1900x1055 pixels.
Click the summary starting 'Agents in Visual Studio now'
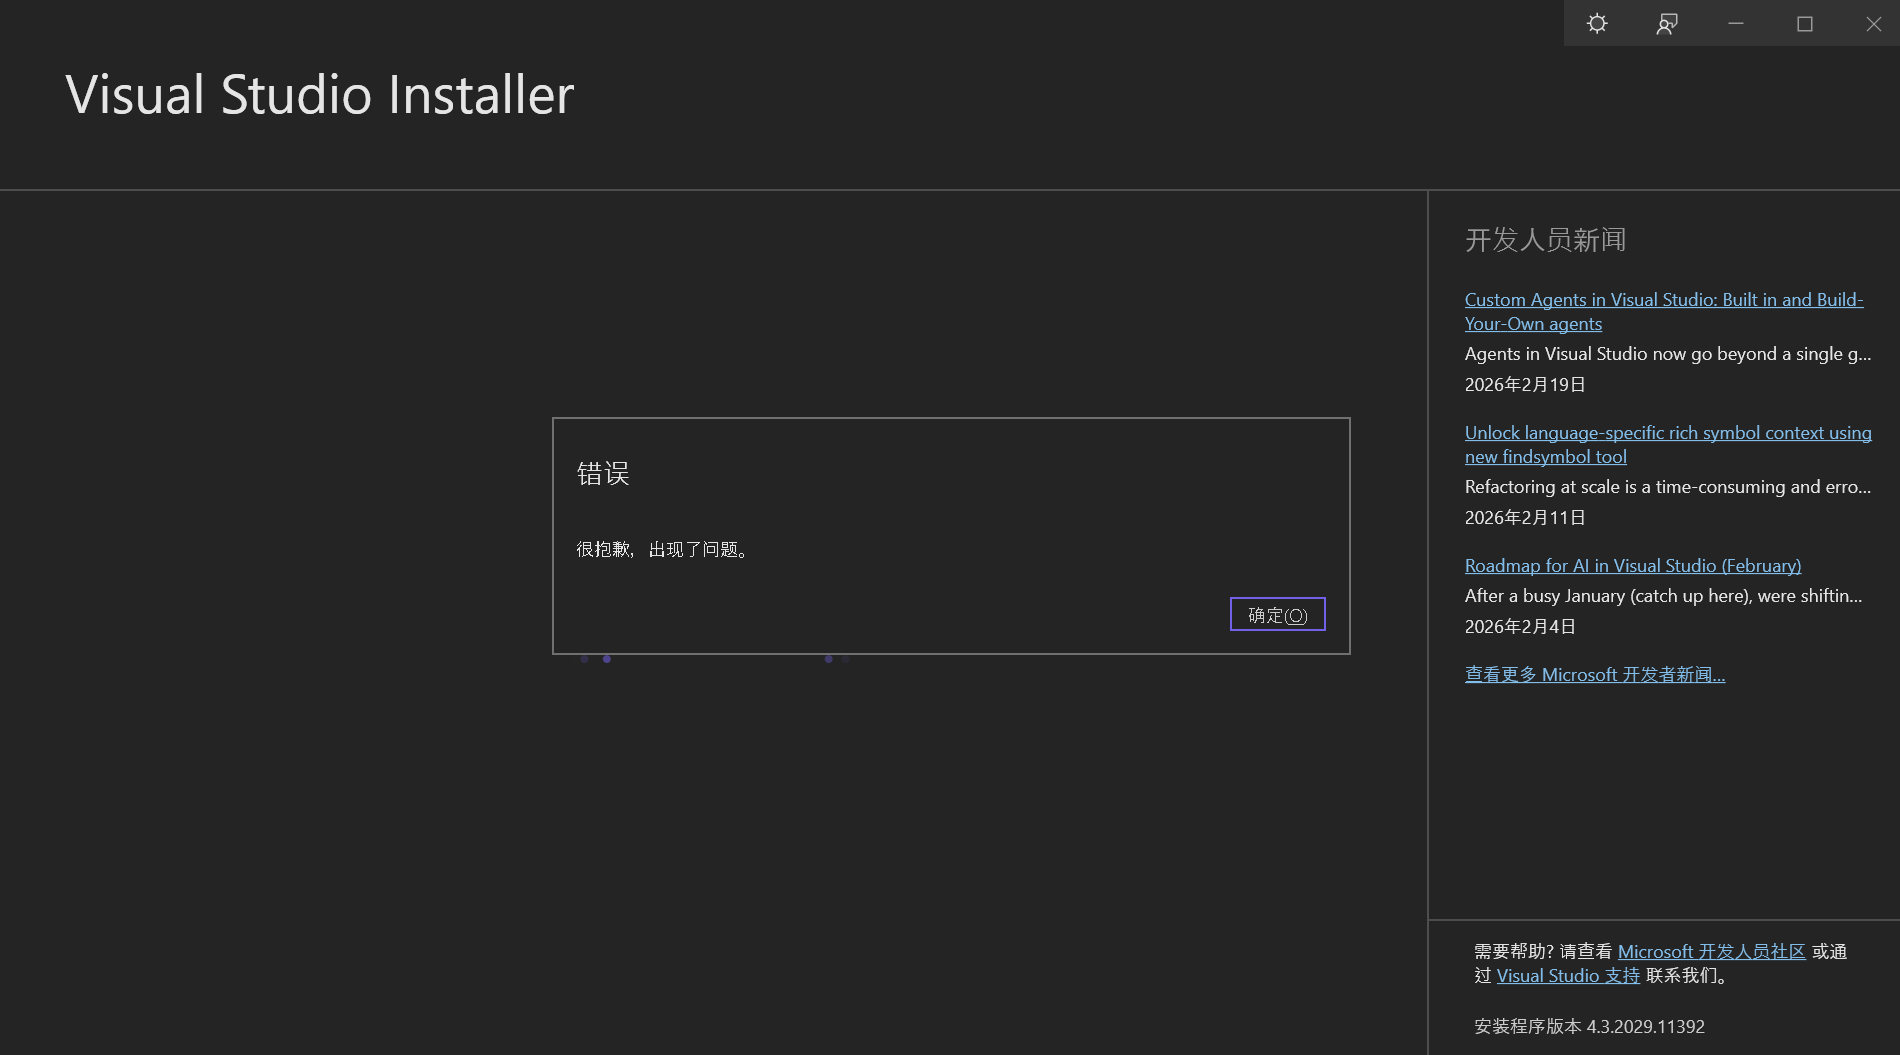pos(1668,353)
